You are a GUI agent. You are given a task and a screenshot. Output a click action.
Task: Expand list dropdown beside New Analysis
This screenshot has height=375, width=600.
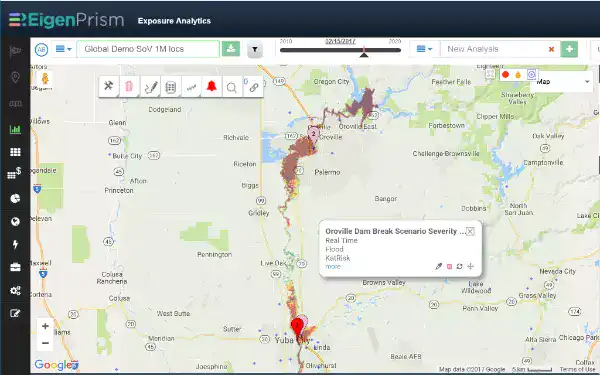click(424, 49)
